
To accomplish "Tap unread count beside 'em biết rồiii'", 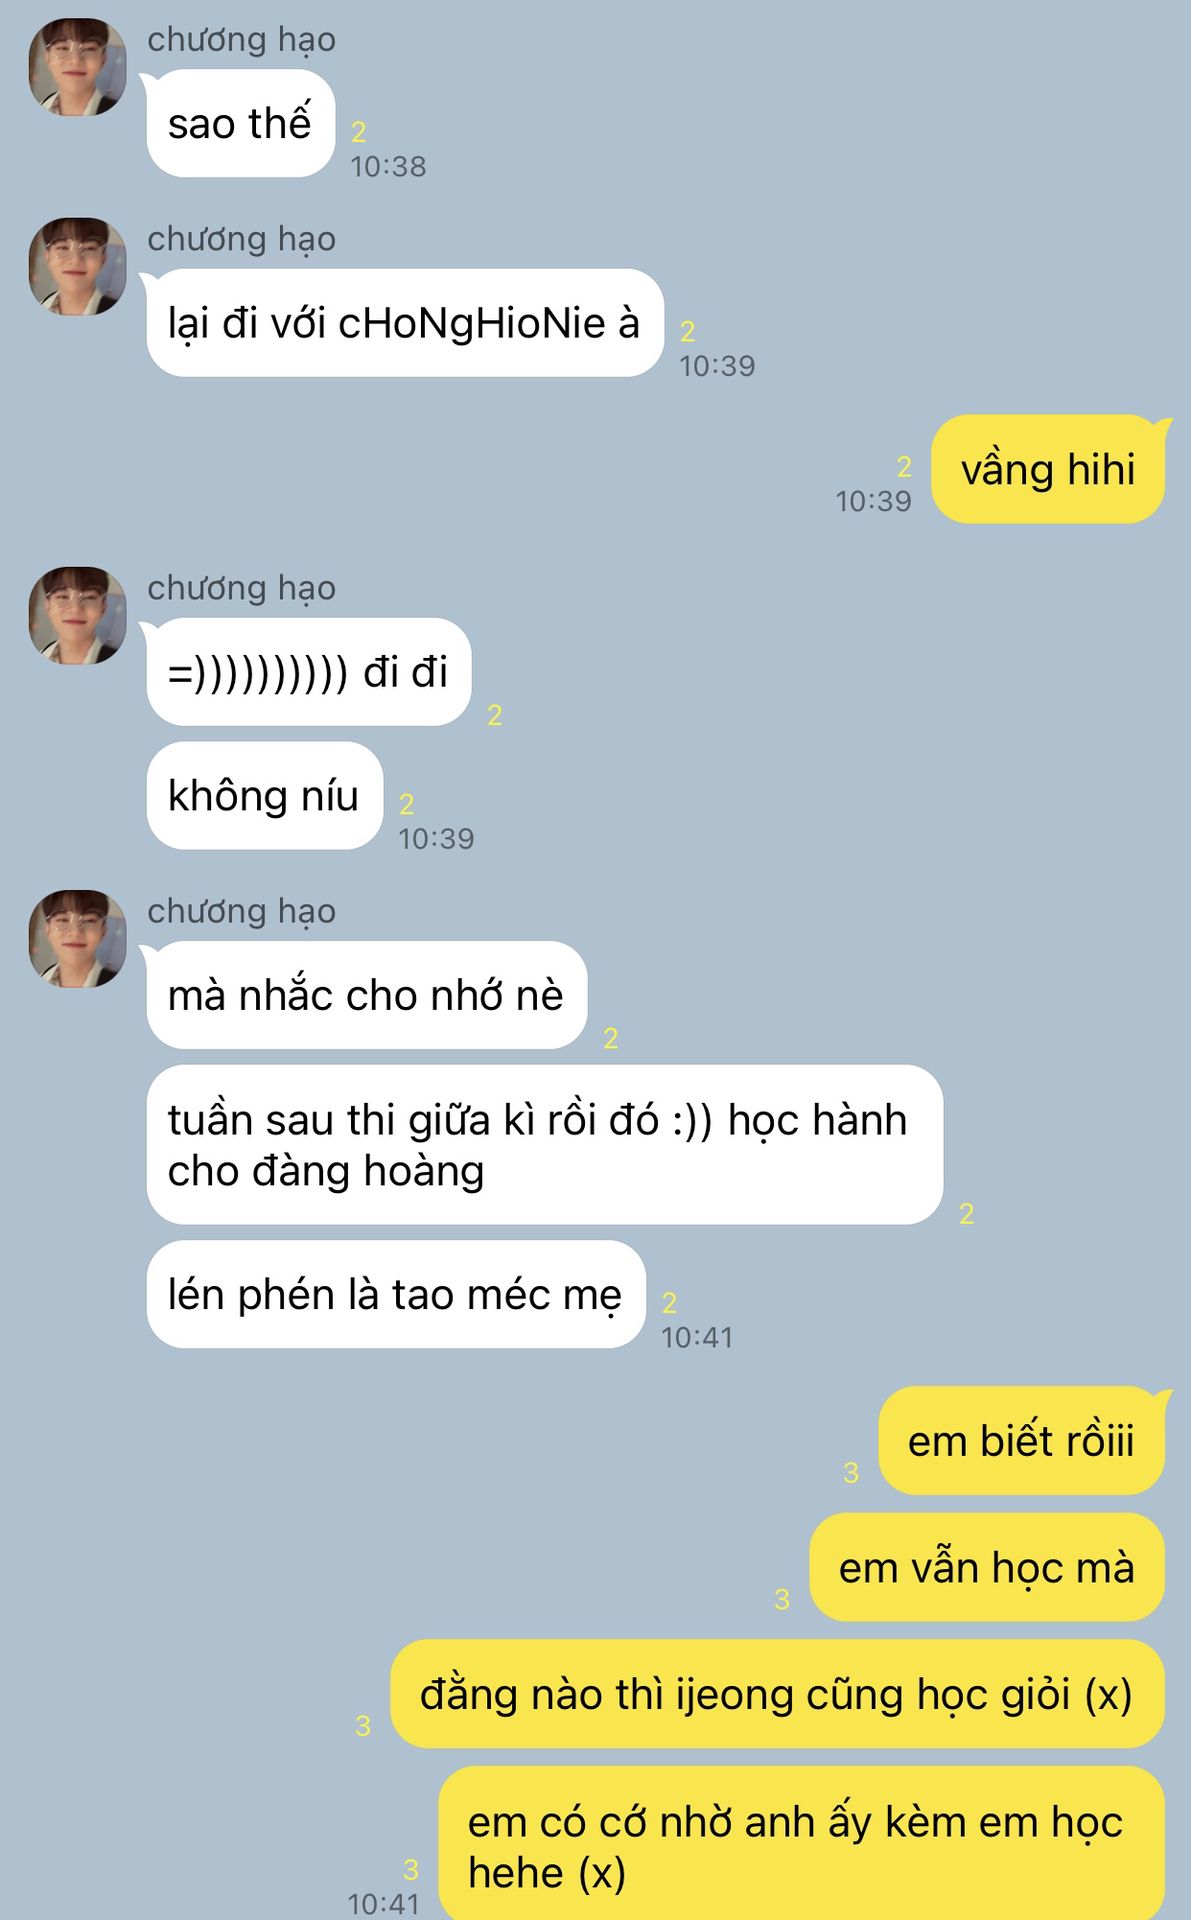I will tap(851, 1472).
